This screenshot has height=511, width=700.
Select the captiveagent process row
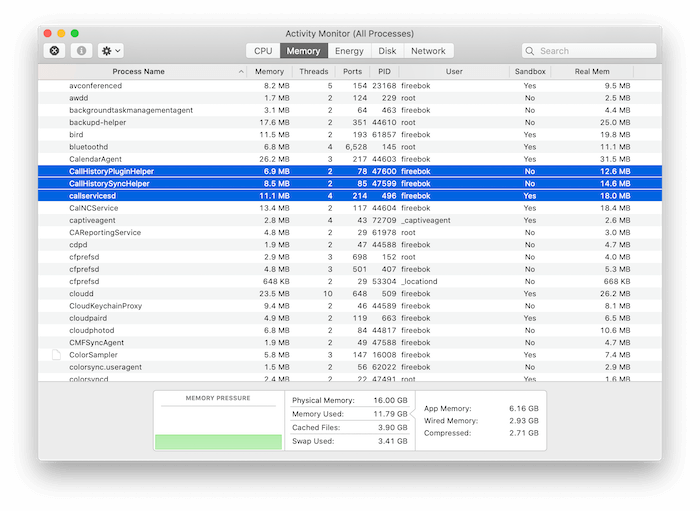click(x=350, y=220)
